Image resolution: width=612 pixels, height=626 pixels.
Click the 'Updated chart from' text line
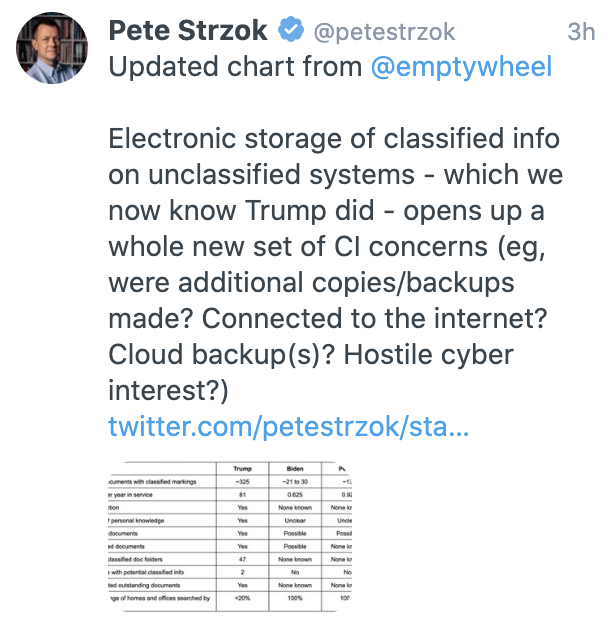[236, 66]
